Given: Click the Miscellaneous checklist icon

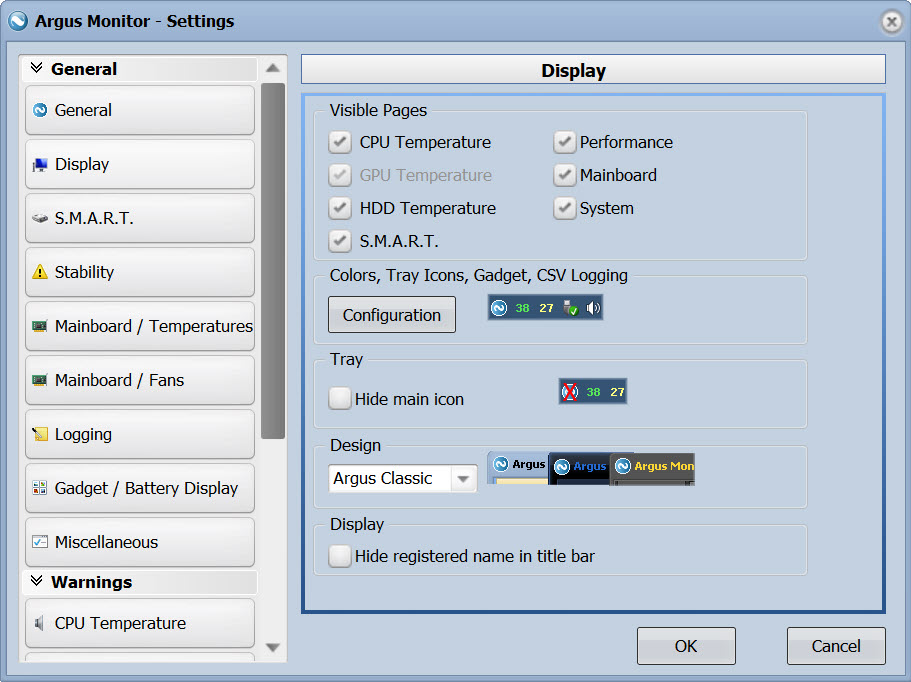Looking at the screenshot, I should click(40, 542).
